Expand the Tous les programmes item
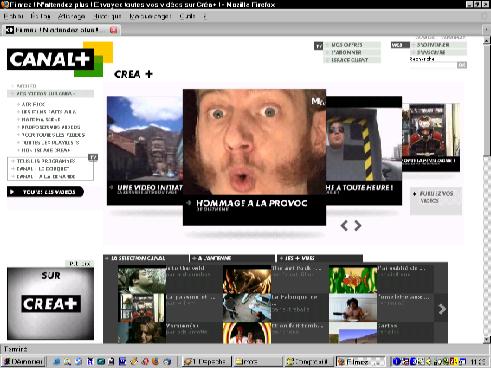This screenshot has width=491, height=368. tap(46, 161)
